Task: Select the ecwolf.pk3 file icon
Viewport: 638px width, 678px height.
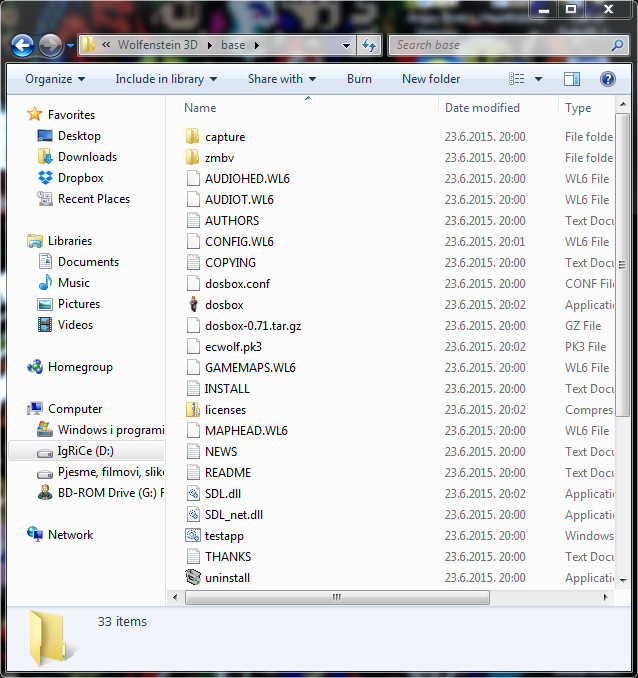Action: pos(192,346)
